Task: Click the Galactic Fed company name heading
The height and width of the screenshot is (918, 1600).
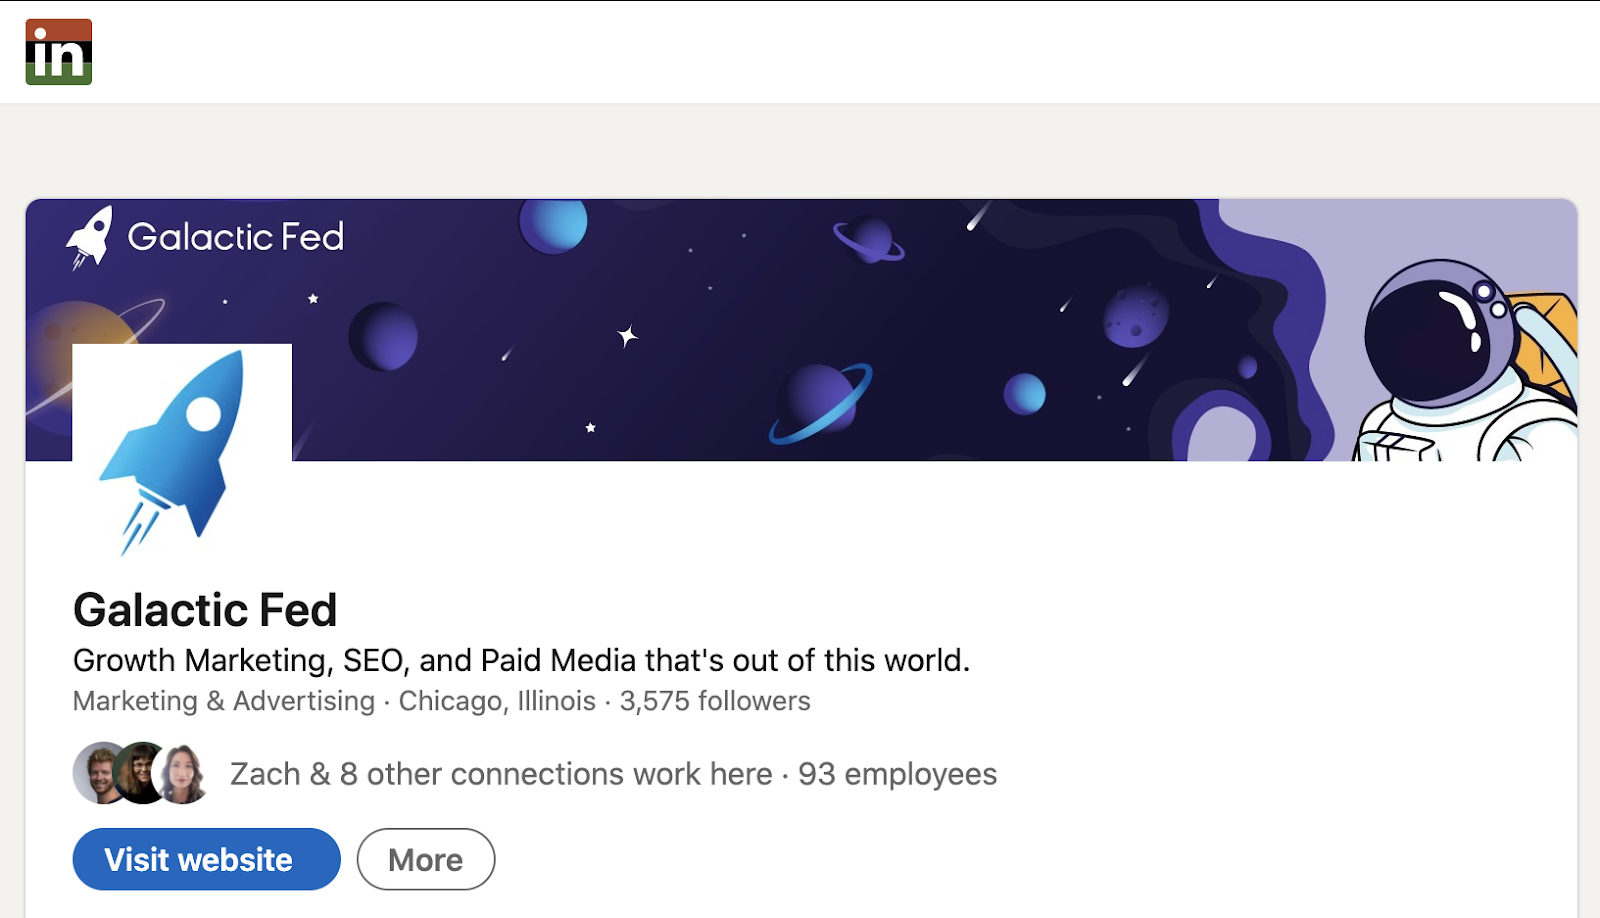Action: pyautogui.click(x=205, y=610)
